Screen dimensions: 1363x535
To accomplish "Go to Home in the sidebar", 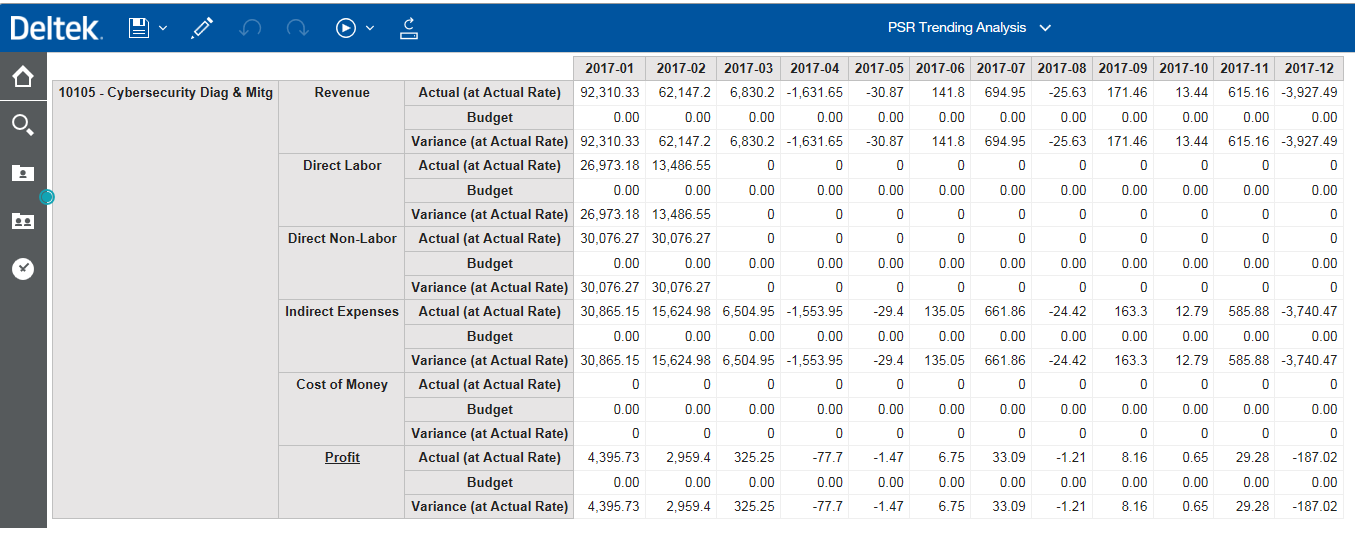I will click(23, 76).
